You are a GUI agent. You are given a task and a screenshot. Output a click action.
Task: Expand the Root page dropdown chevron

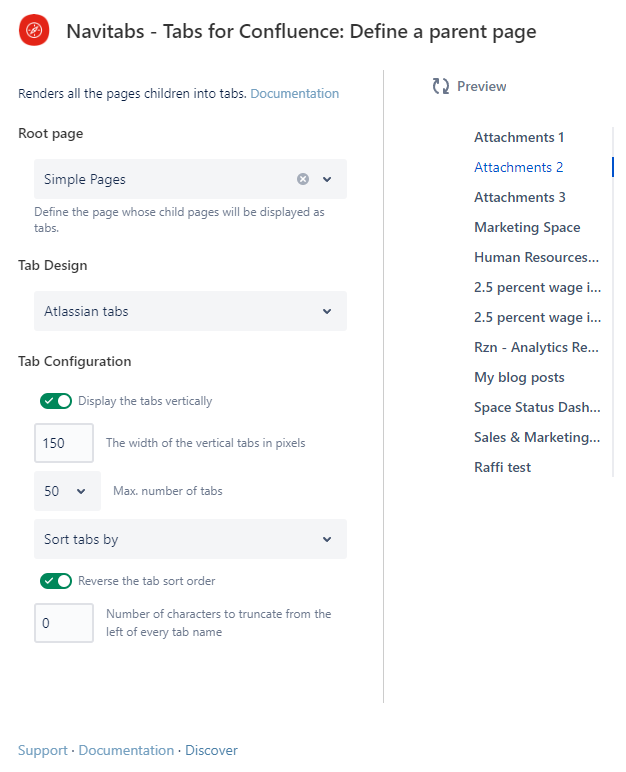[x=327, y=179]
